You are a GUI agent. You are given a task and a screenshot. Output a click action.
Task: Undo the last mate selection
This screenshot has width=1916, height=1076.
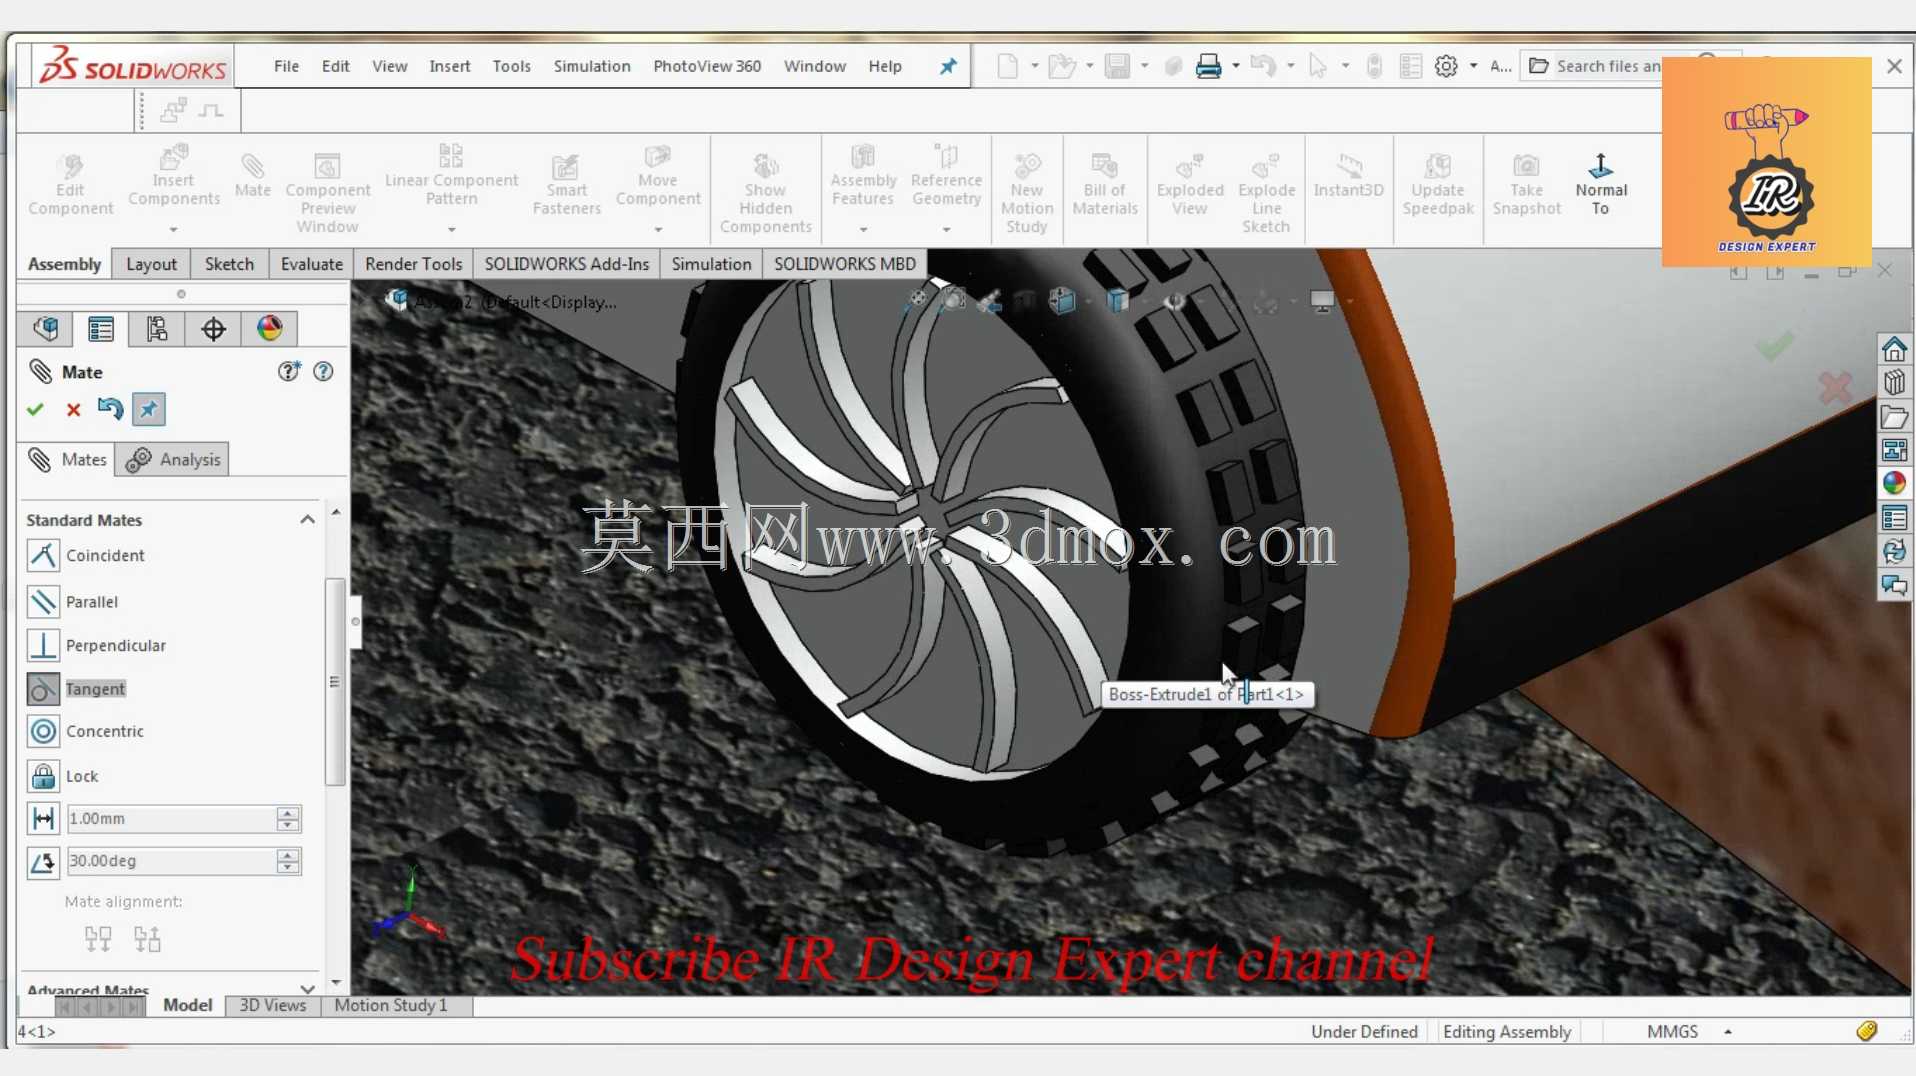[x=110, y=409]
